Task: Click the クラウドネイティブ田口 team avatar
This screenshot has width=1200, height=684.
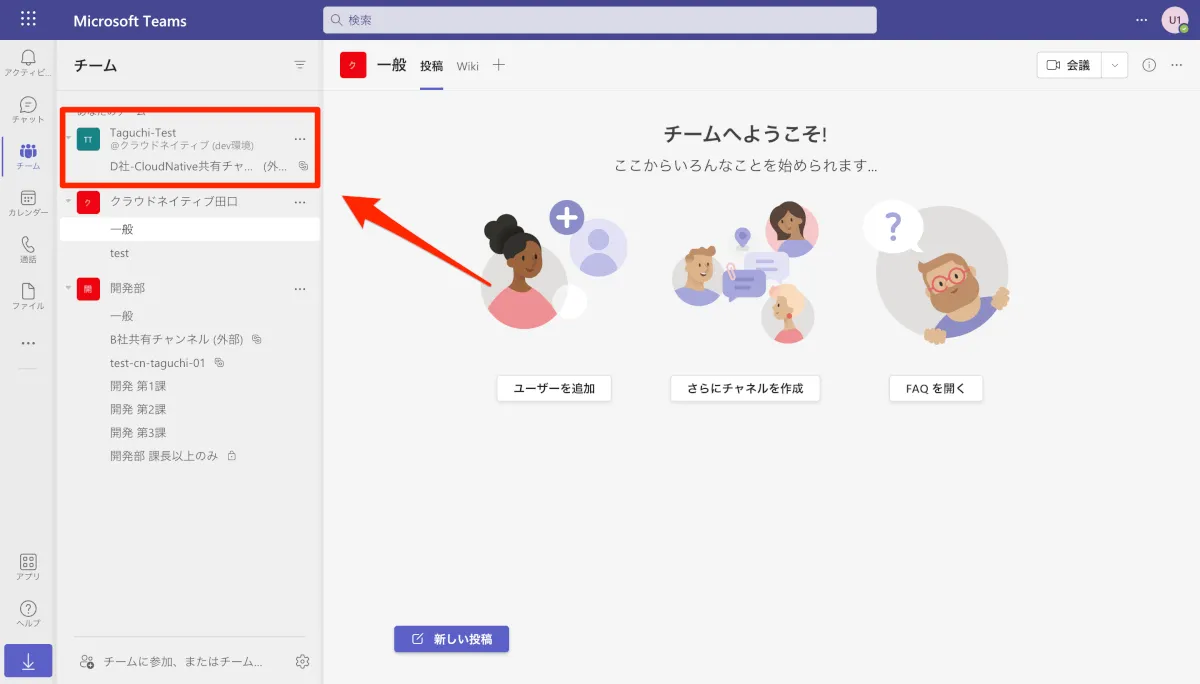Action: click(x=88, y=202)
